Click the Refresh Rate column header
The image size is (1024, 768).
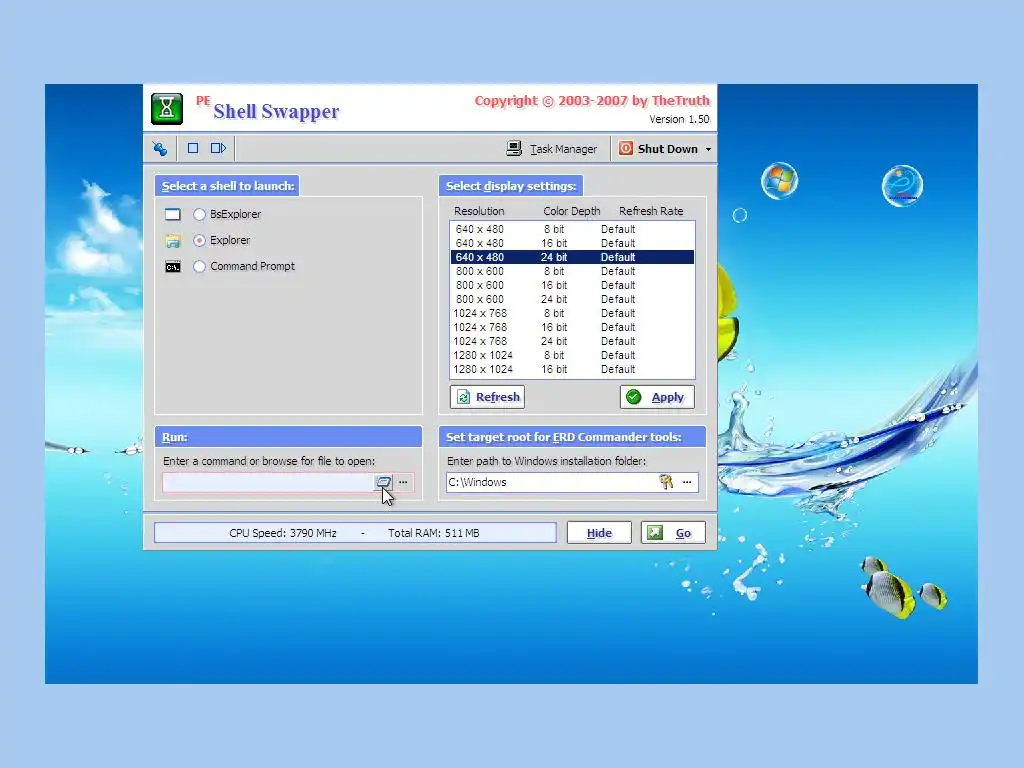tap(651, 211)
